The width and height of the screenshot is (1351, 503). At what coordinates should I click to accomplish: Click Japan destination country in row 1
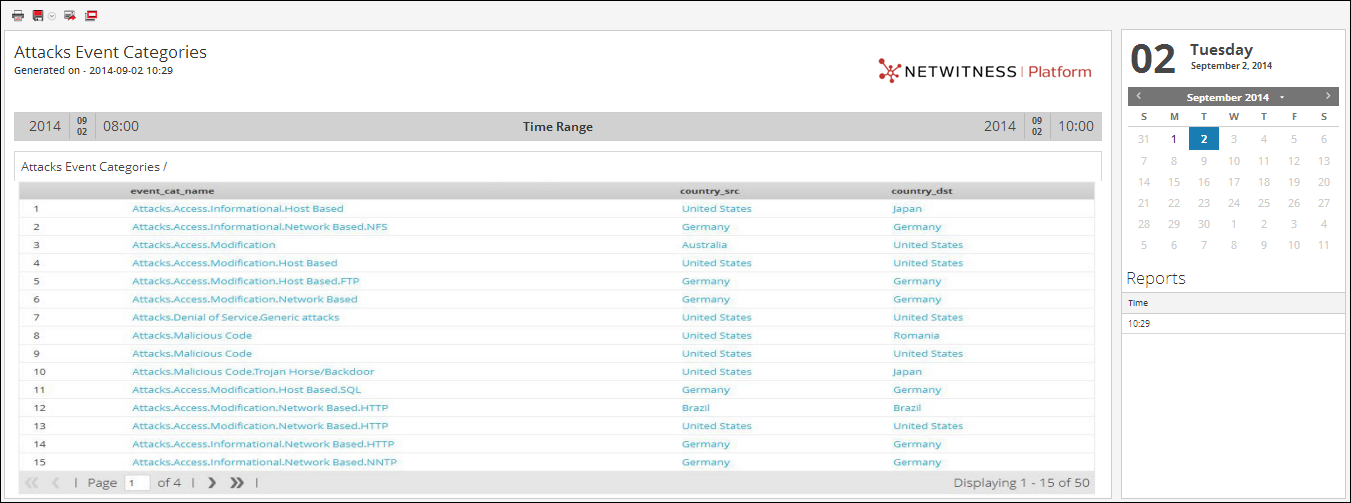click(908, 209)
